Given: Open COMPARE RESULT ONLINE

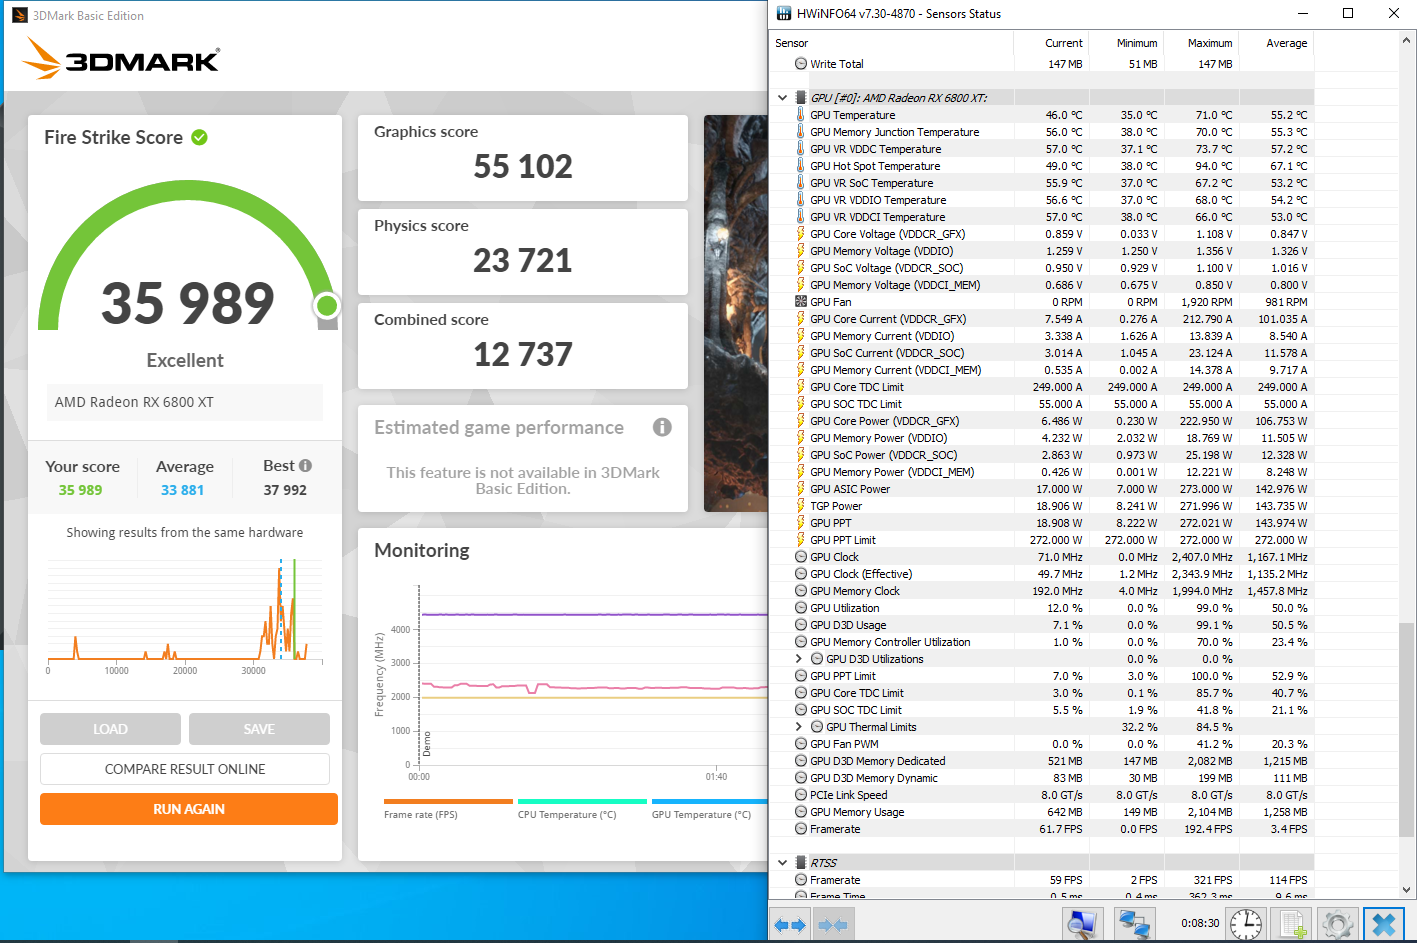Looking at the screenshot, I should tap(185, 769).
